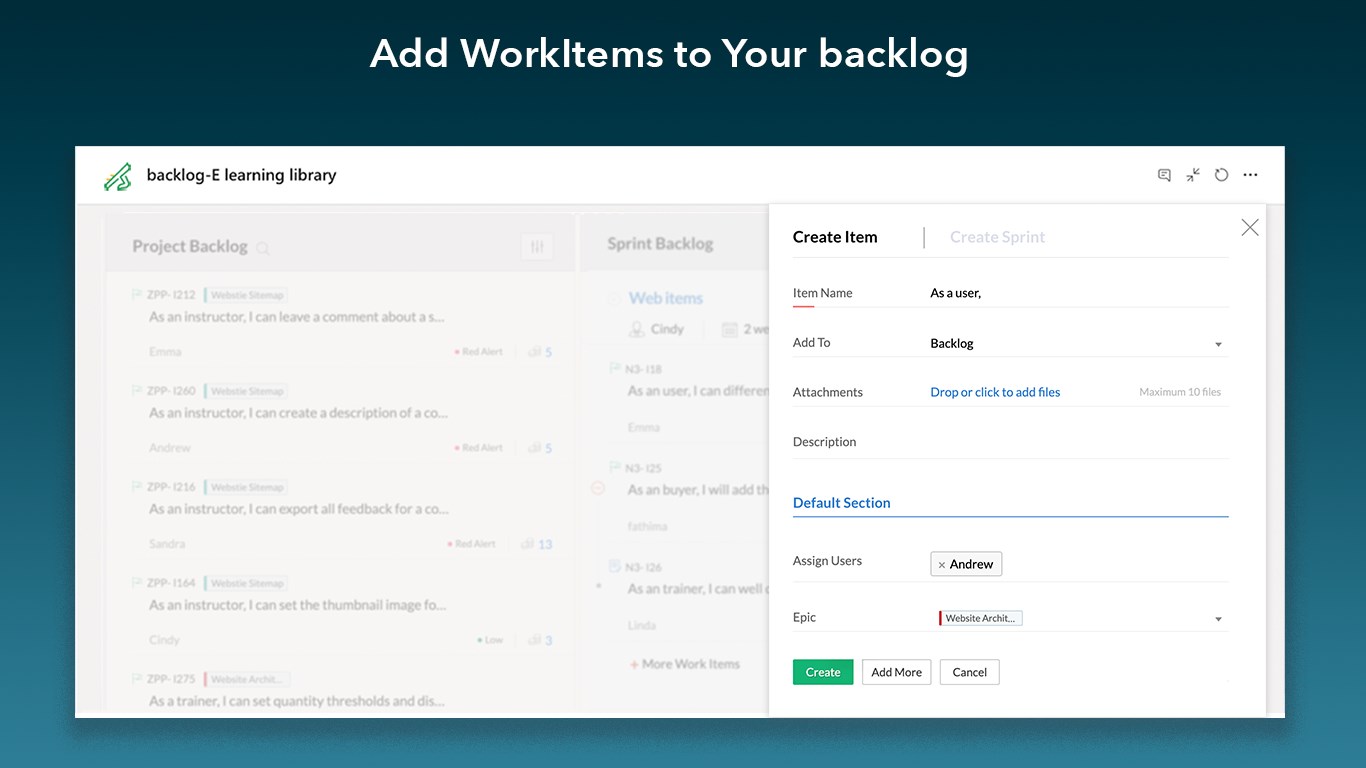Click the Item Name input field
This screenshot has height=768, width=1366.
click(x=1078, y=293)
